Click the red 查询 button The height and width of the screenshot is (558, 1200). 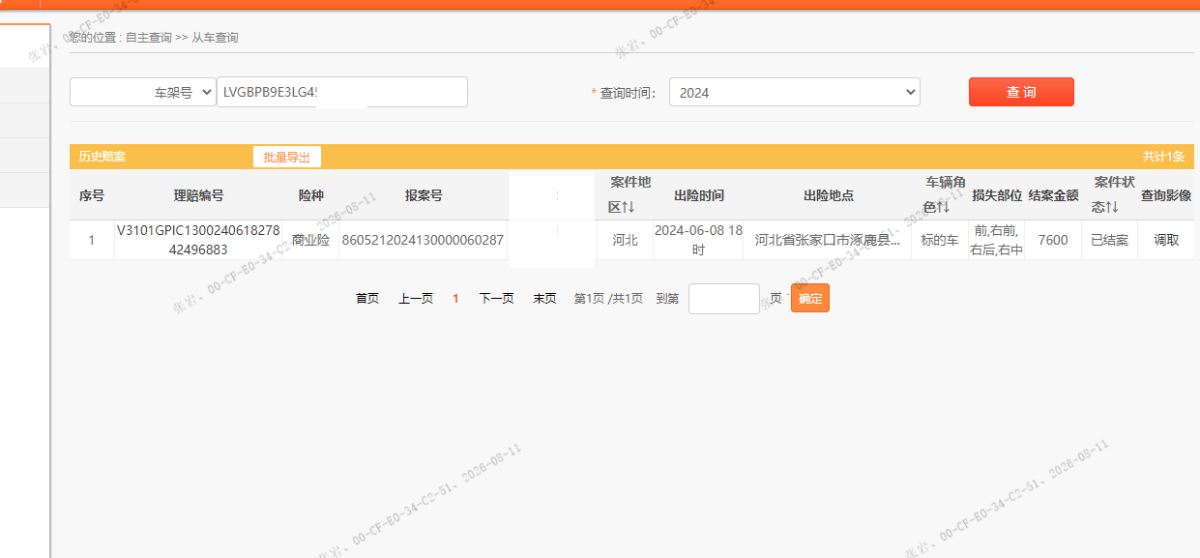(x=1021, y=92)
